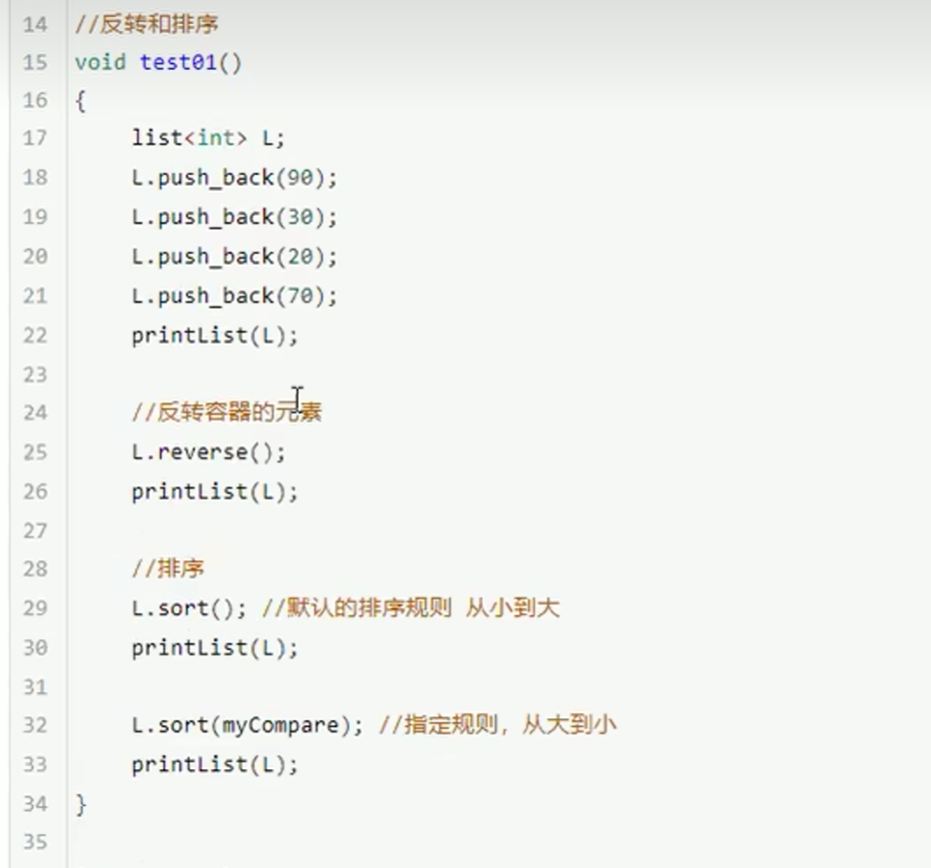Click the function name test01

(x=178, y=62)
